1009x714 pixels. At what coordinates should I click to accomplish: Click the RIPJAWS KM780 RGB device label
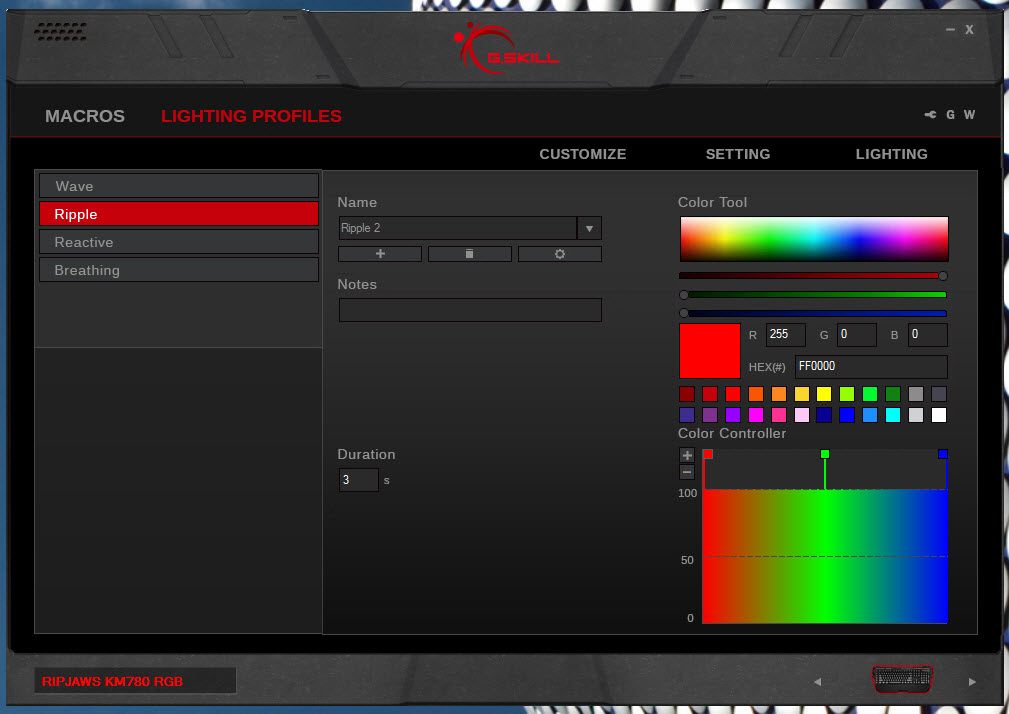click(x=135, y=681)
